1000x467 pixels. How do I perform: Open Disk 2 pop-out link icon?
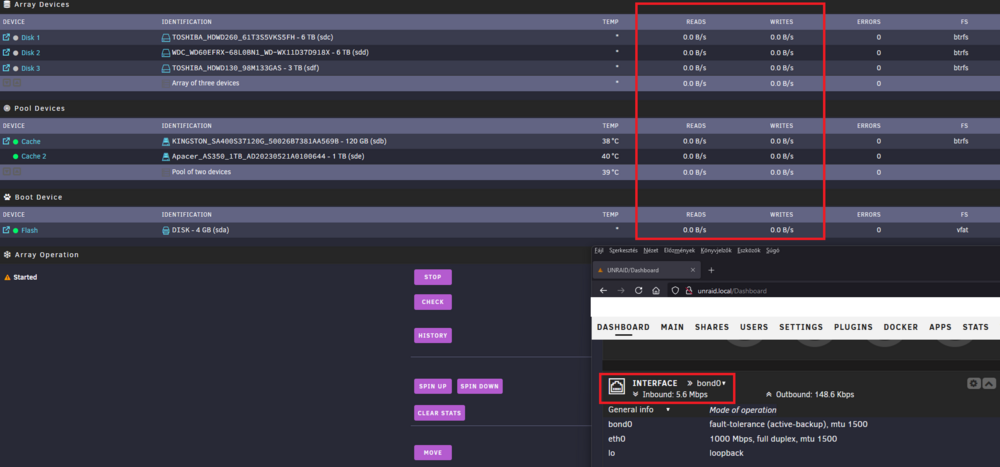coord(6,53)
